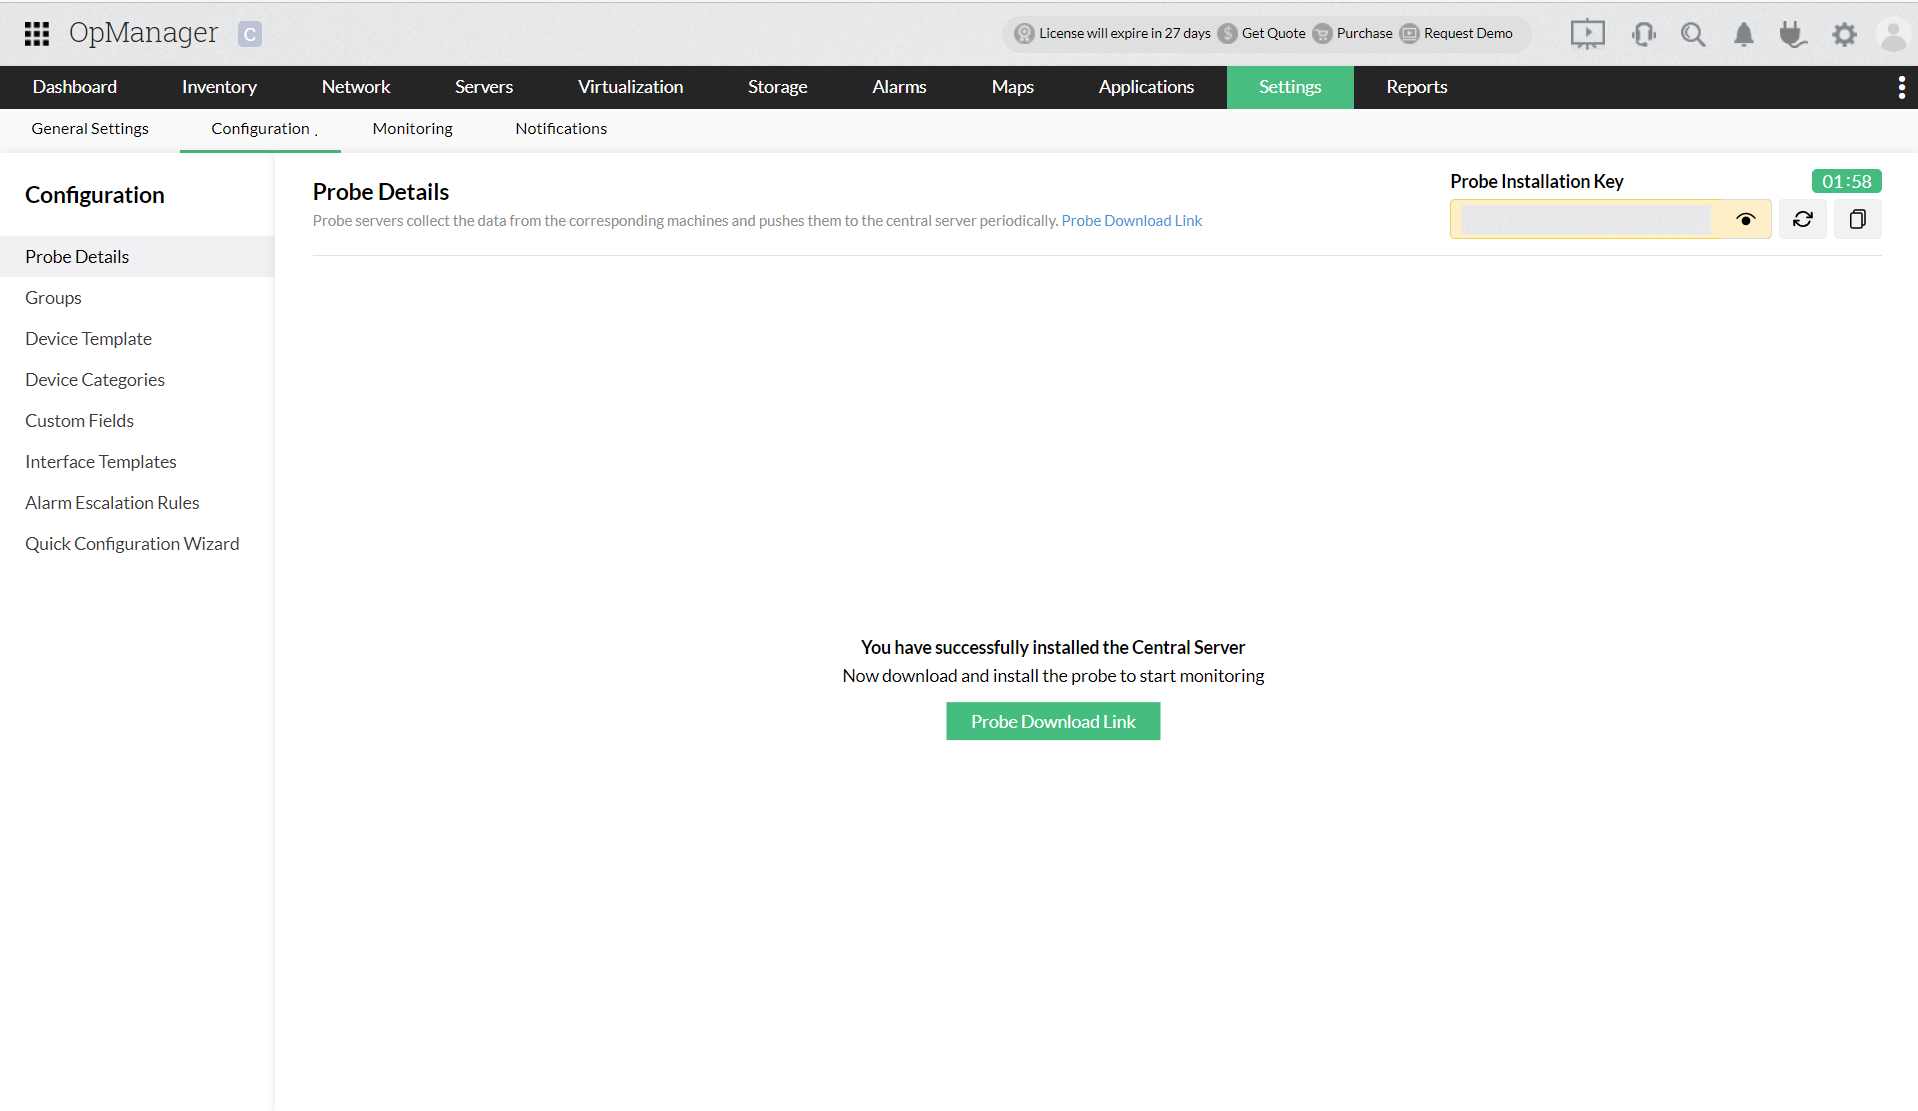Image resolution: width=1918 pixels, height=1111 pixels.
Task: Open Groups in the sidebar
Action: (137, 298)
